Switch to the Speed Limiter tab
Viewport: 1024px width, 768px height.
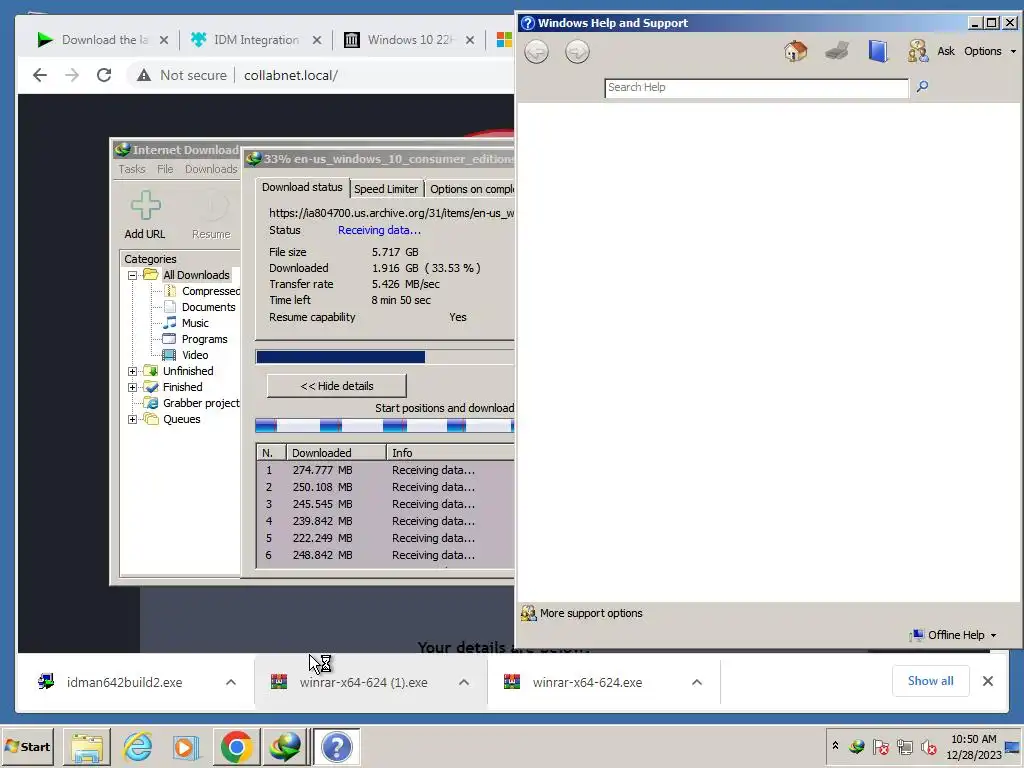386,189
